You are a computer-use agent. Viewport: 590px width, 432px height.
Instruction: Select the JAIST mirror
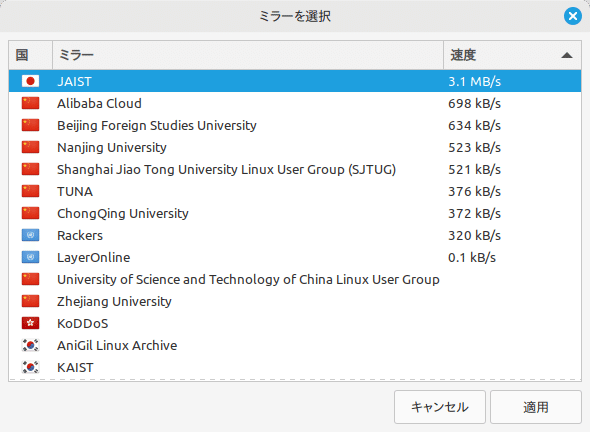[295, 81]
